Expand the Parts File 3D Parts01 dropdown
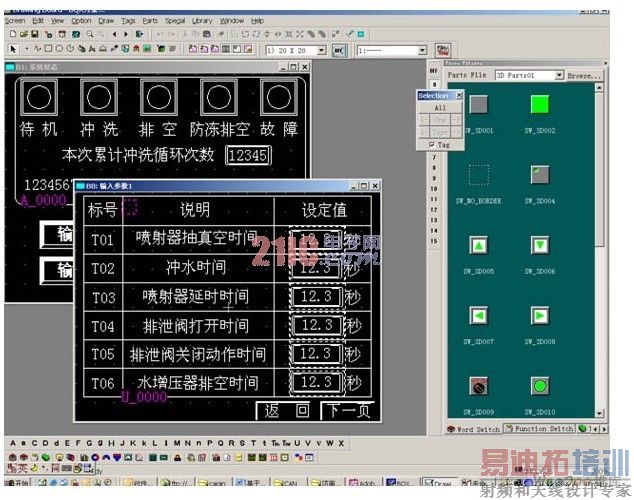The width and height of the screenshot is (634, 500). [559, 75]
